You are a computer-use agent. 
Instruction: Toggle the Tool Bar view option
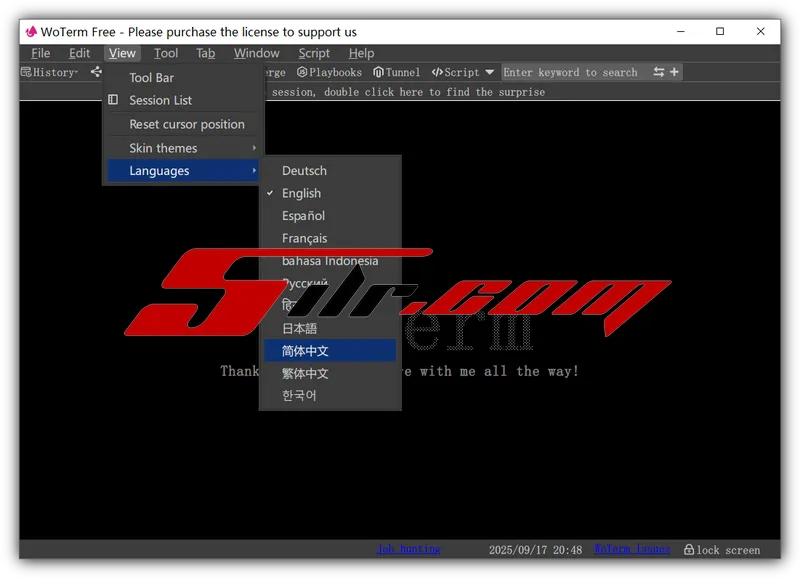pos(183,78)
